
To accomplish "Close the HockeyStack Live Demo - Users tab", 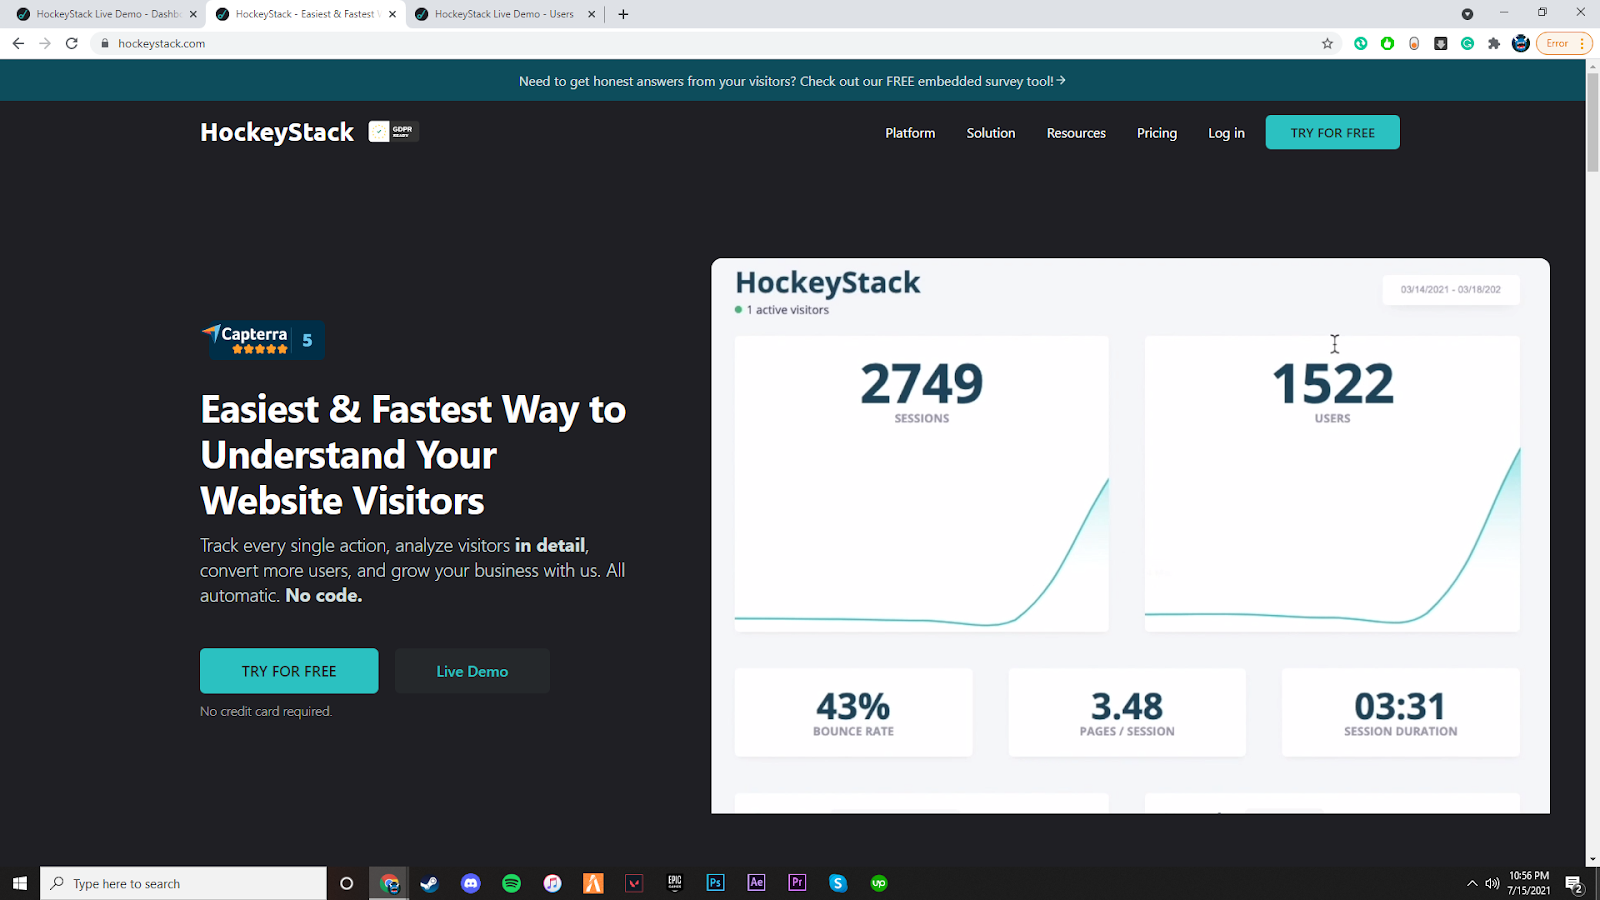I will (x=591, y=14).
